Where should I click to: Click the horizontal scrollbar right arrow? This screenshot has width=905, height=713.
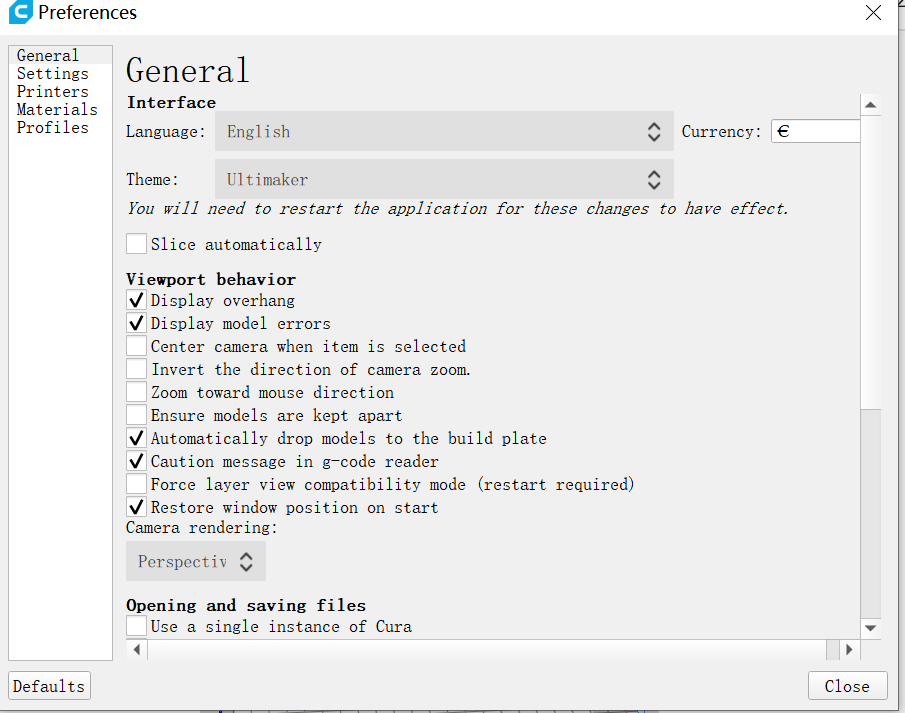(849, 649)
